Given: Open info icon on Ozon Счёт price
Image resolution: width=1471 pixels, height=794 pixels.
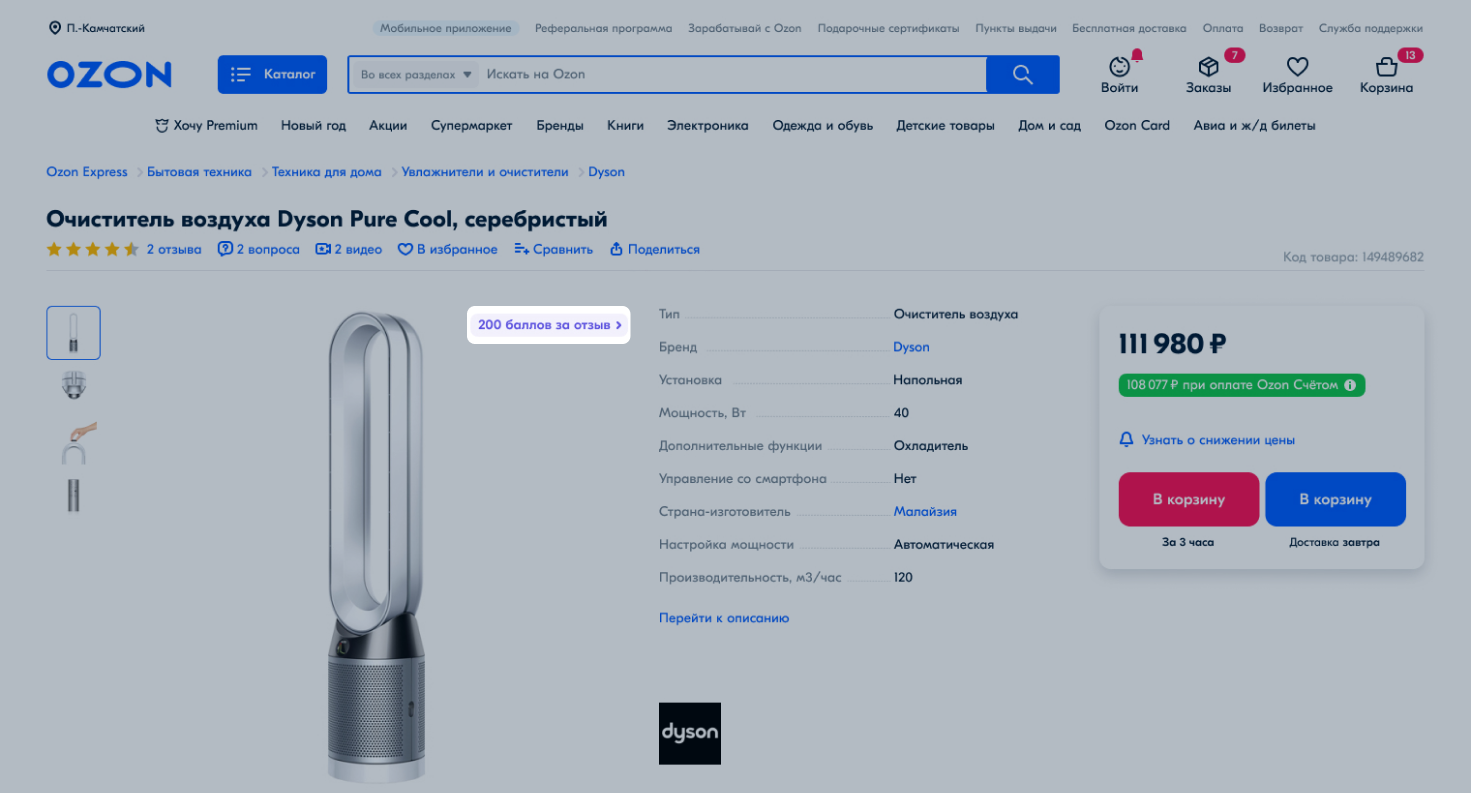Looking at the screenshot, I should [1349, 385].
